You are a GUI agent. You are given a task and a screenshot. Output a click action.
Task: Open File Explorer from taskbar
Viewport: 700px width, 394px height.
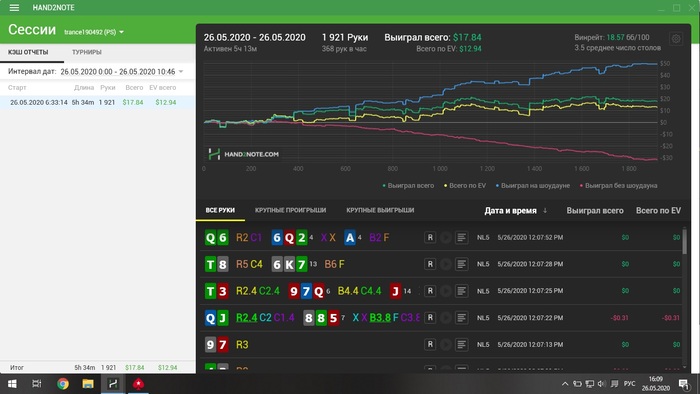point(88,384)
